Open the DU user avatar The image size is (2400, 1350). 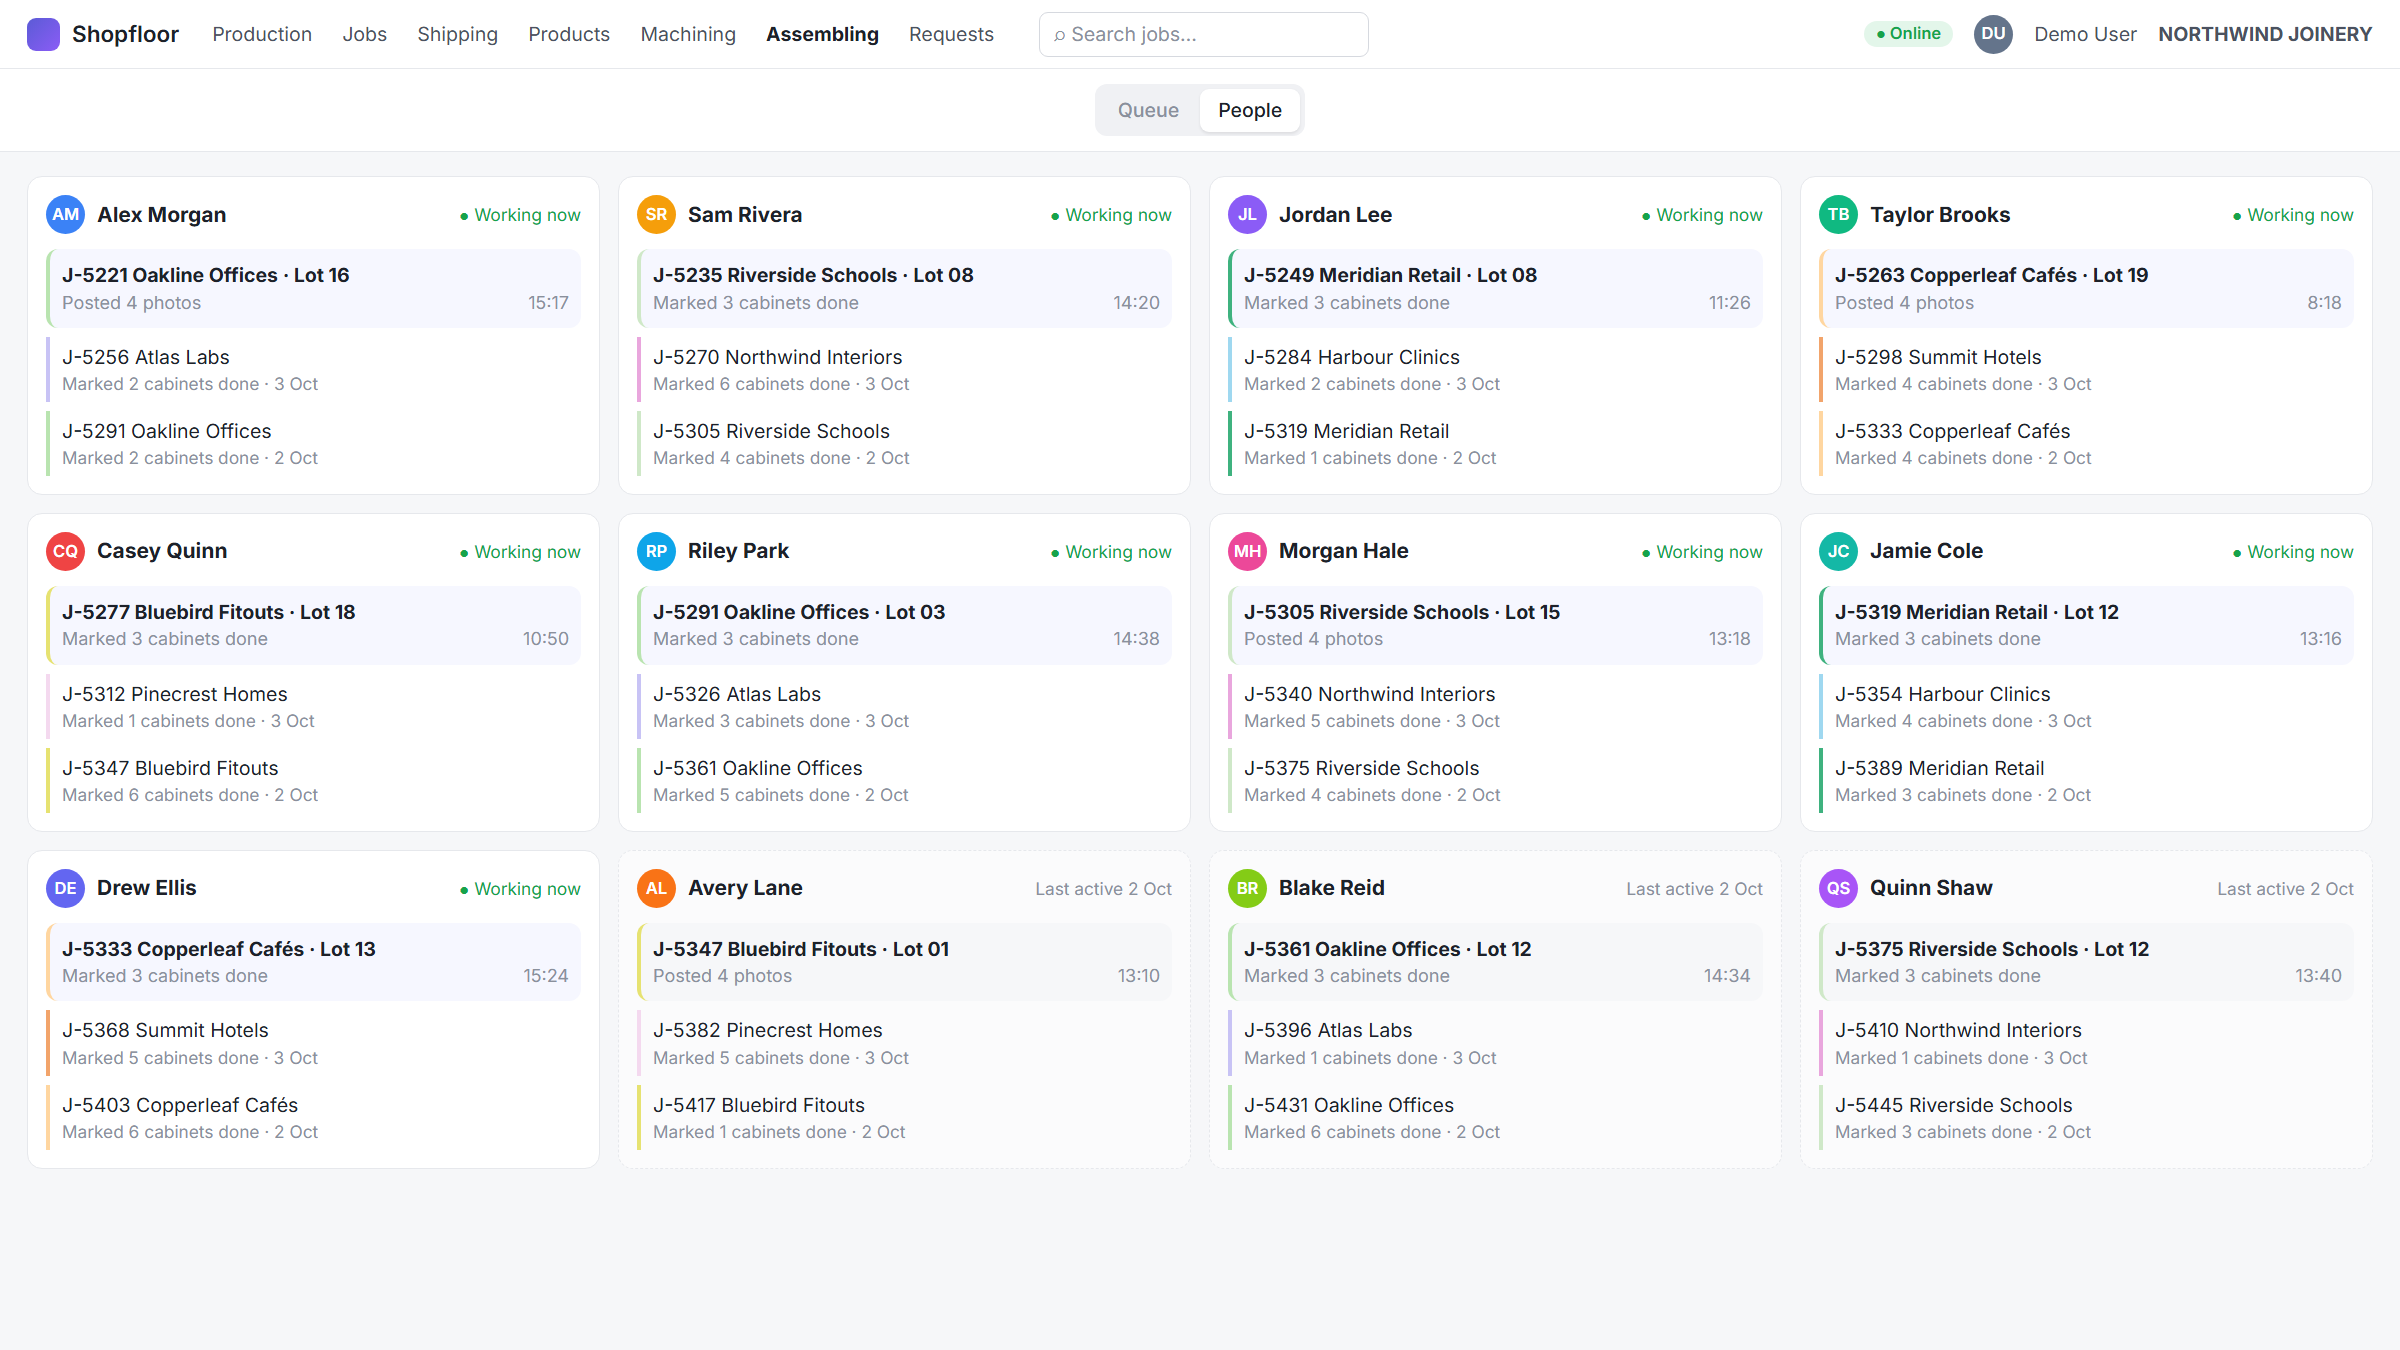1992,34
